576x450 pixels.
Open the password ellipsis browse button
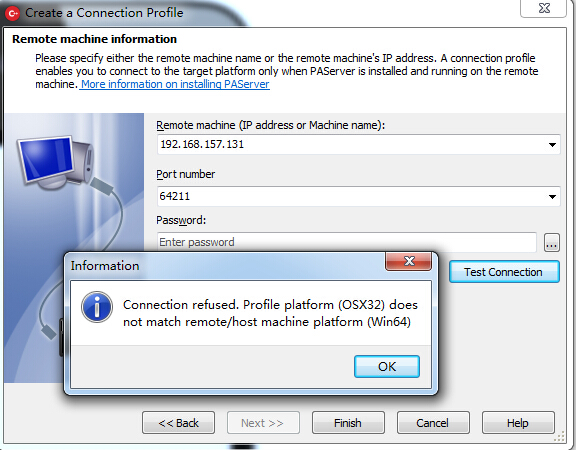pyautogui.click(x=551, y=242)
